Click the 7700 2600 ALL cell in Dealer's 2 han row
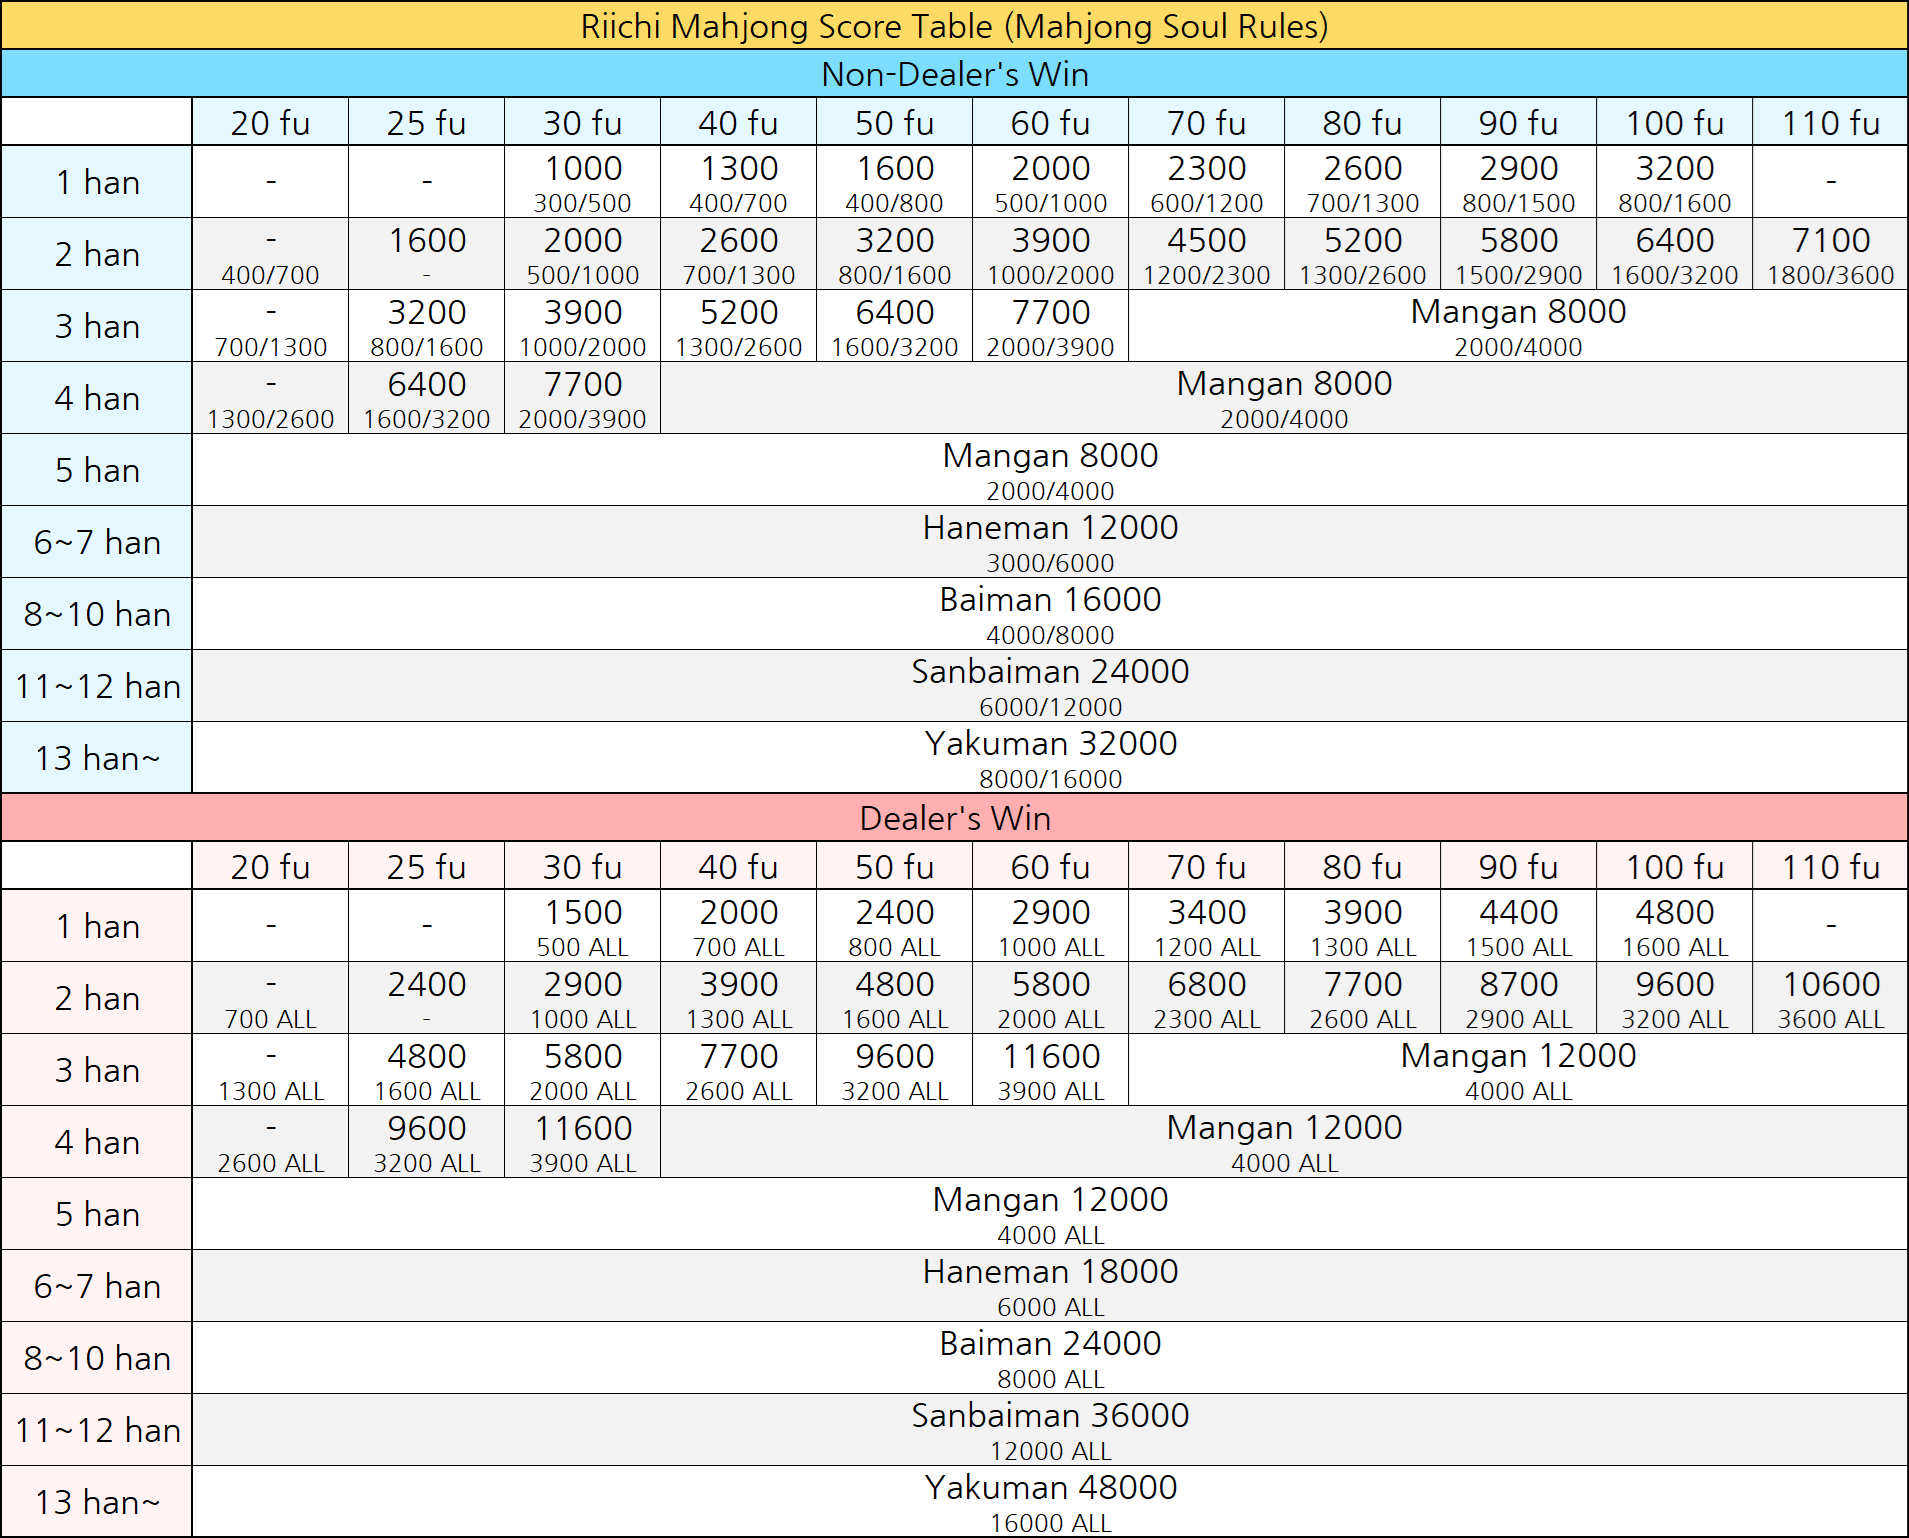Image resolution: width=1909 pixels, height=1538 pixels. point(1362,998)
